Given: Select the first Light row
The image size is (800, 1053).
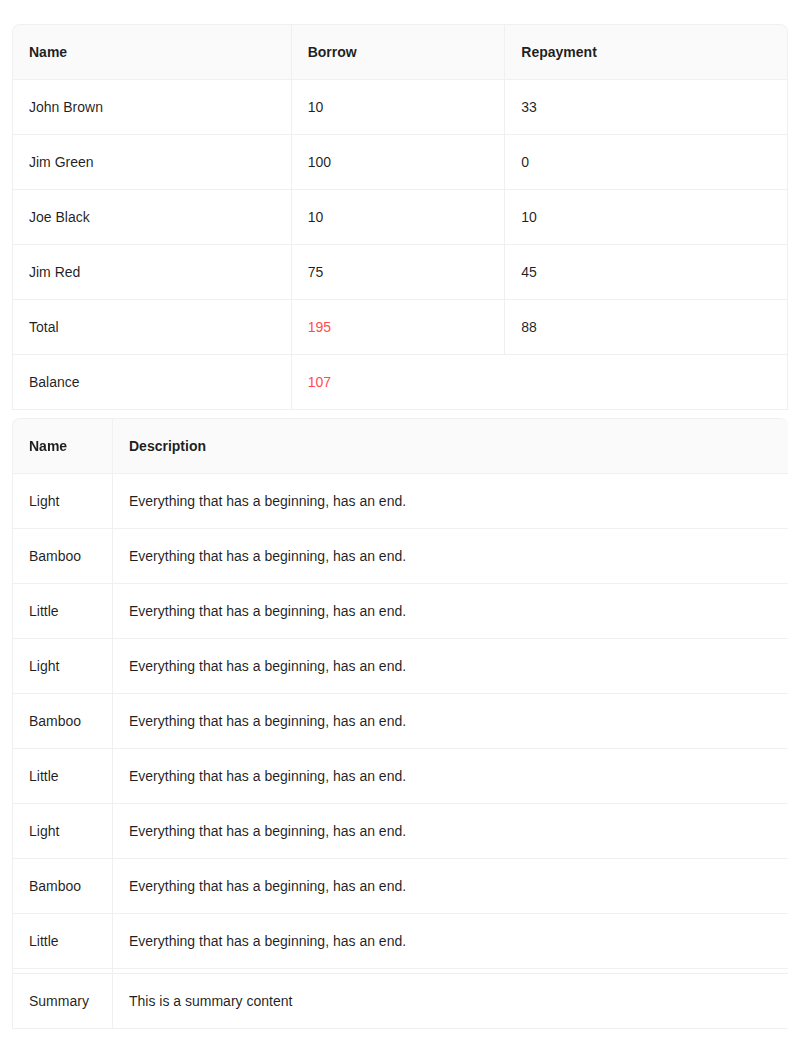Looking at the screenshot, I should point(44,501).
